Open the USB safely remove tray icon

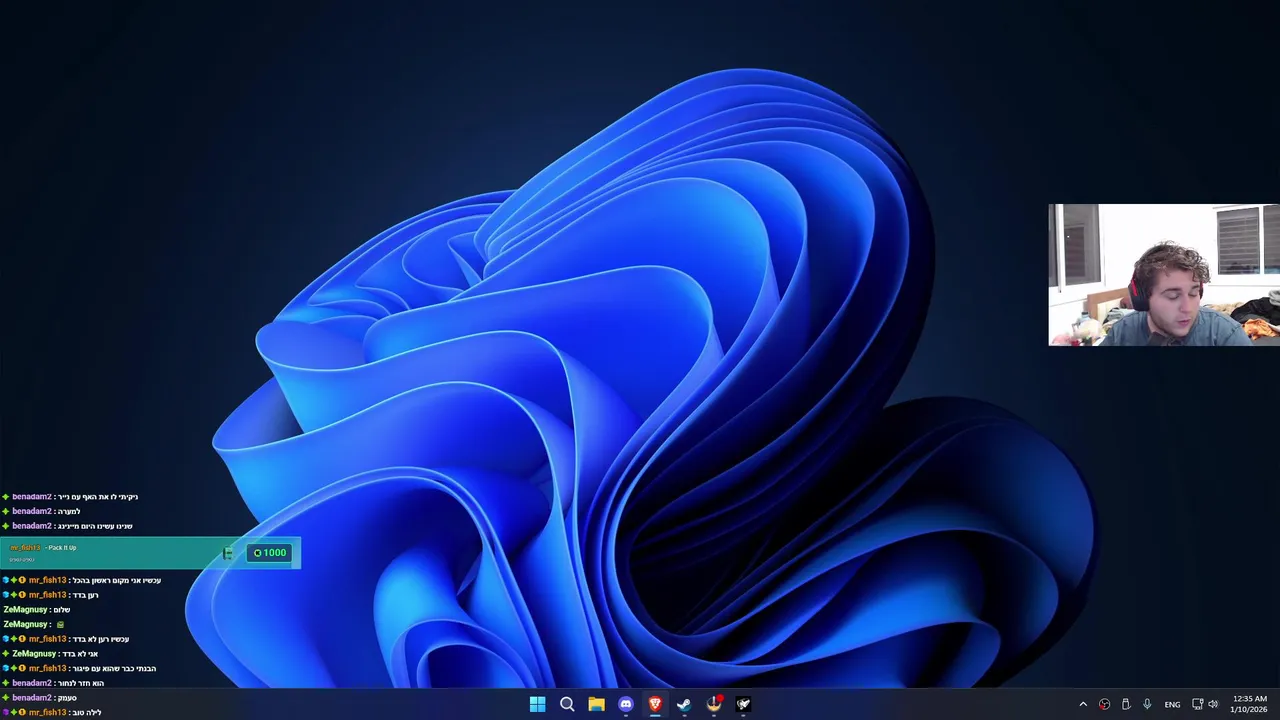pyautogui.click(x=1126, y=704)
